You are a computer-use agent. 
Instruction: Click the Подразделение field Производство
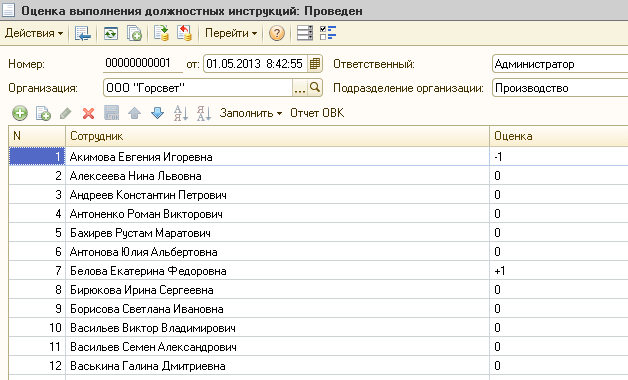click(560, 88)
